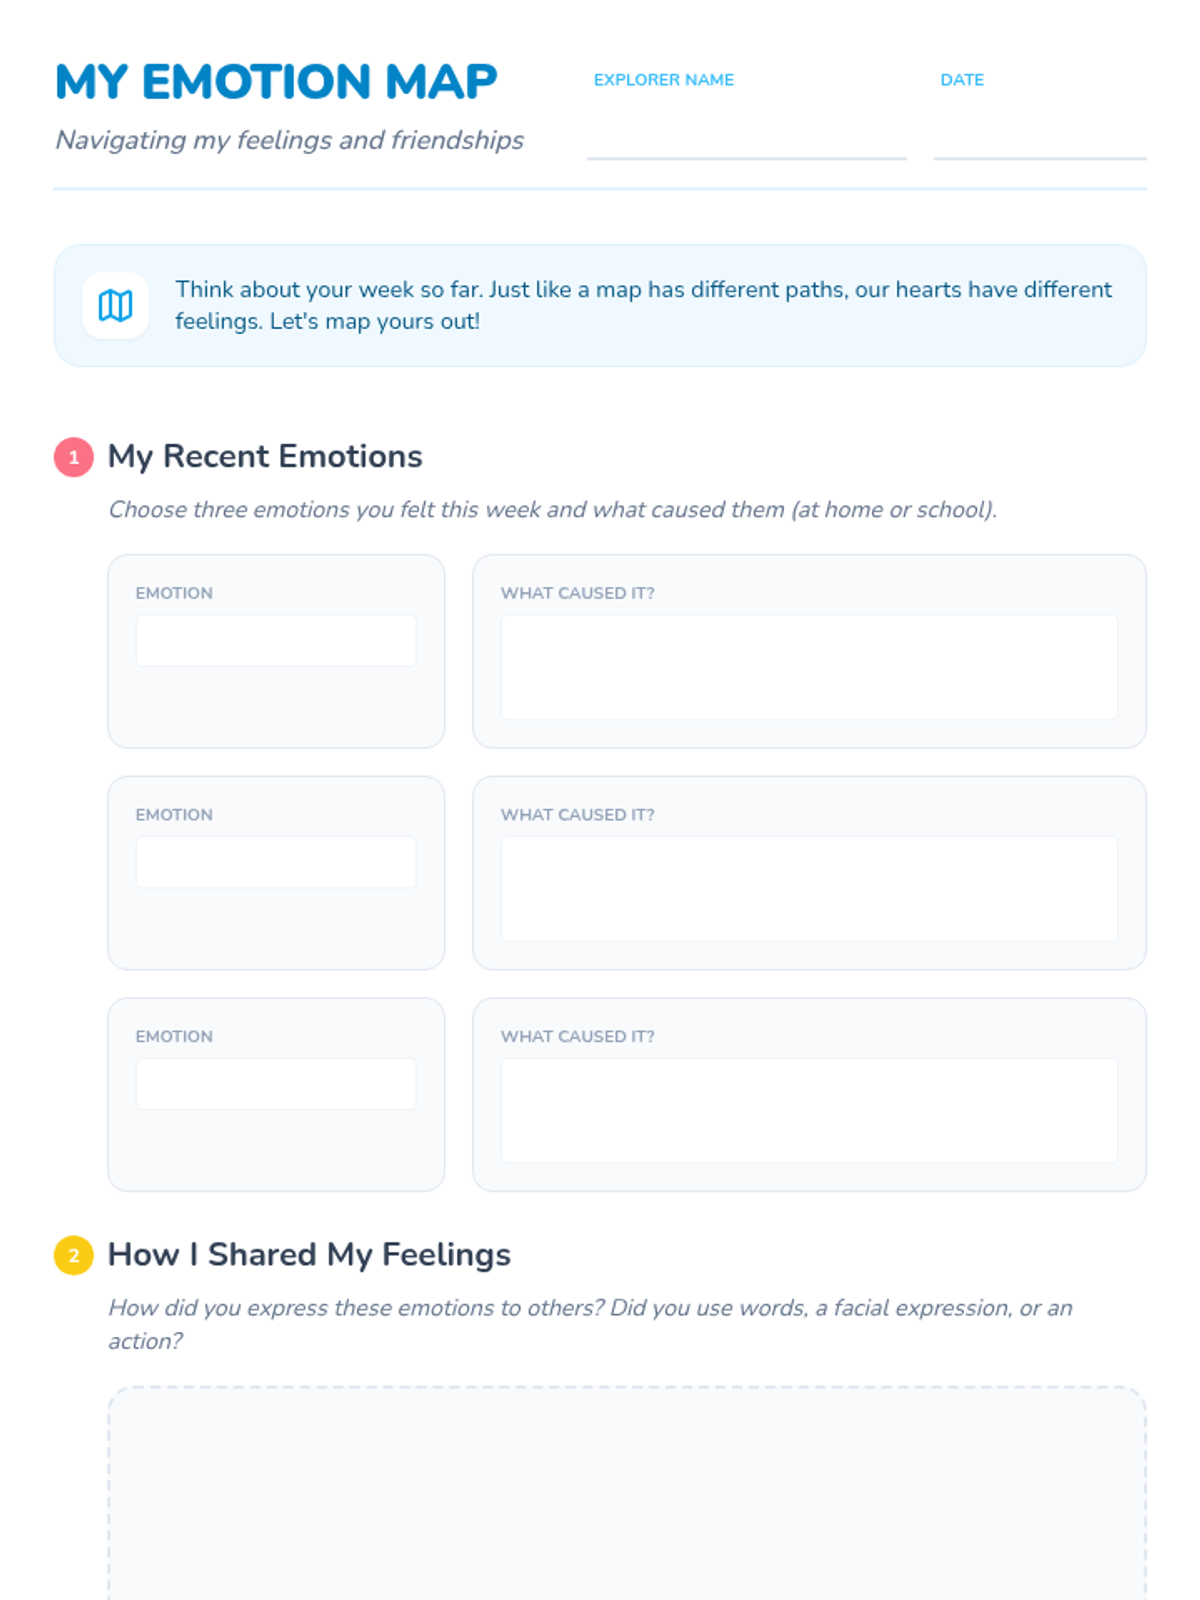Select the third Emotion input box
The height and width of the screenshot is (1600, 1200).
pos(276,1084)
